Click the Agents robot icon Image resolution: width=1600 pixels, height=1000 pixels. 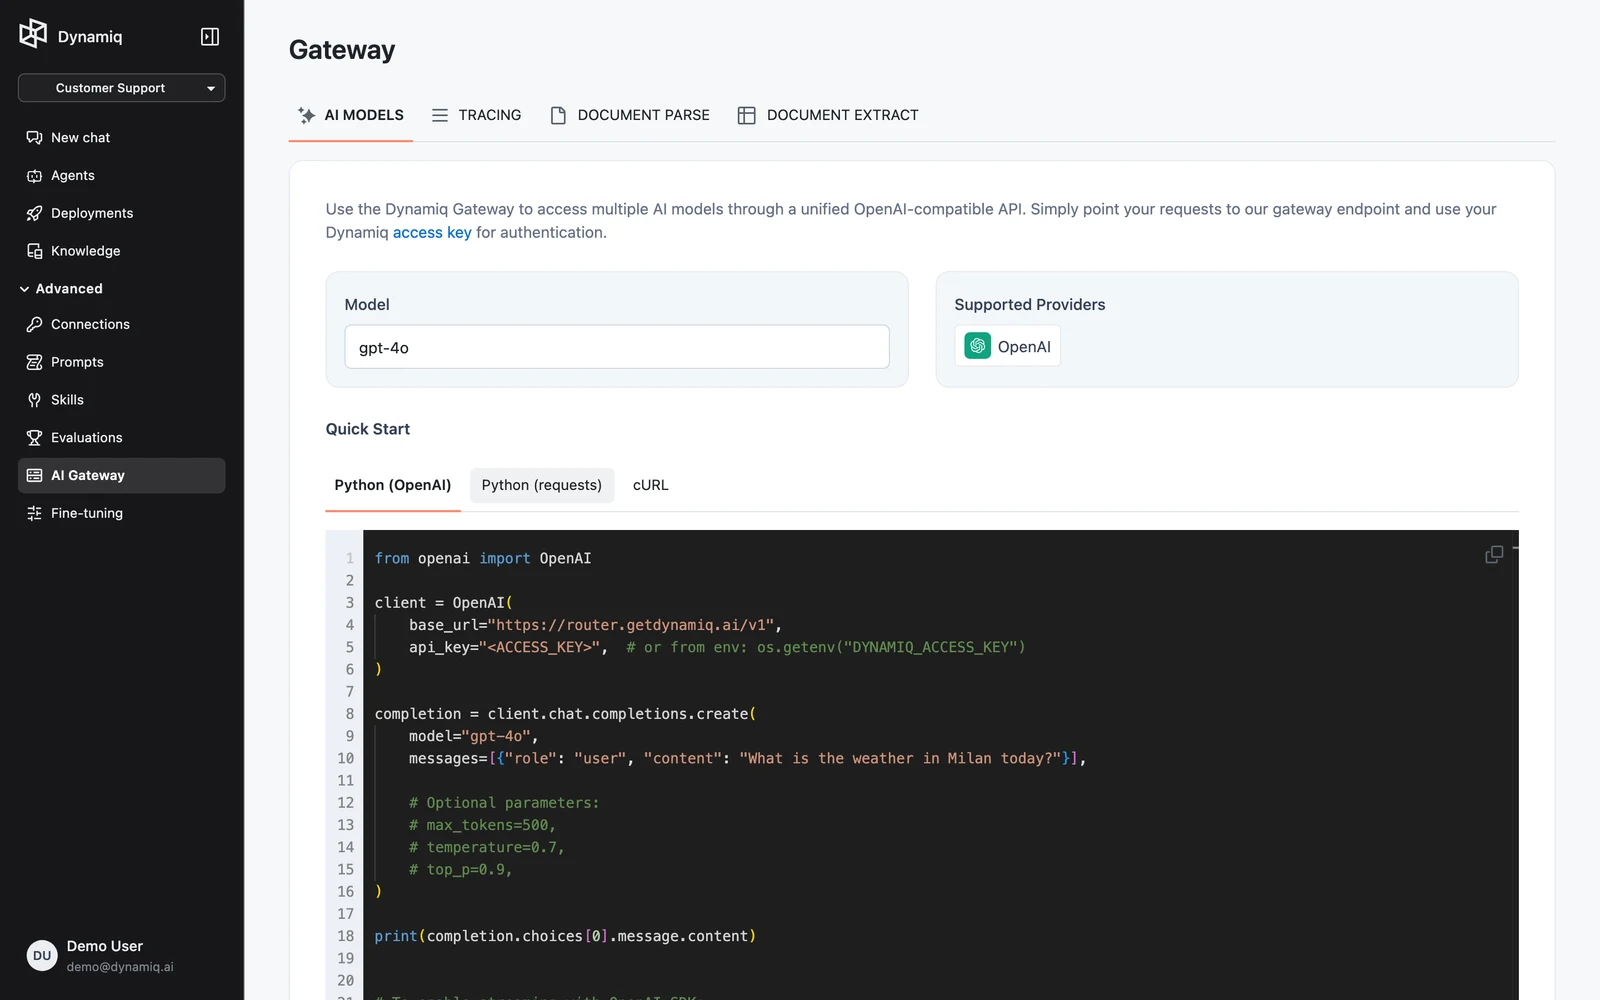click(34, 176)
